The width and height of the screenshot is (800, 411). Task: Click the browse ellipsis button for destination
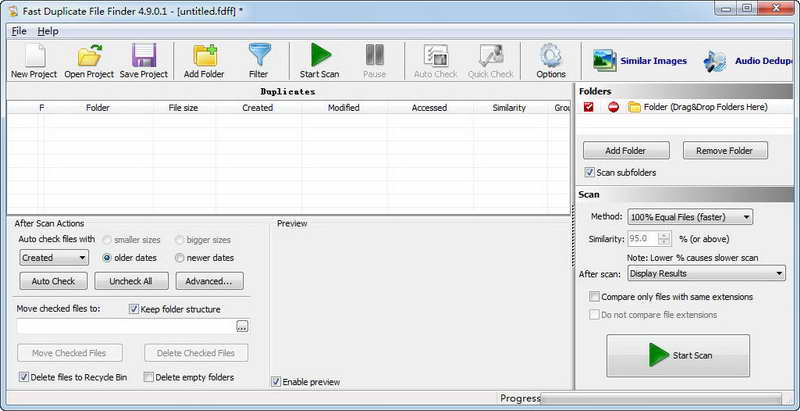pyautogui.click(x=242, y=327)
